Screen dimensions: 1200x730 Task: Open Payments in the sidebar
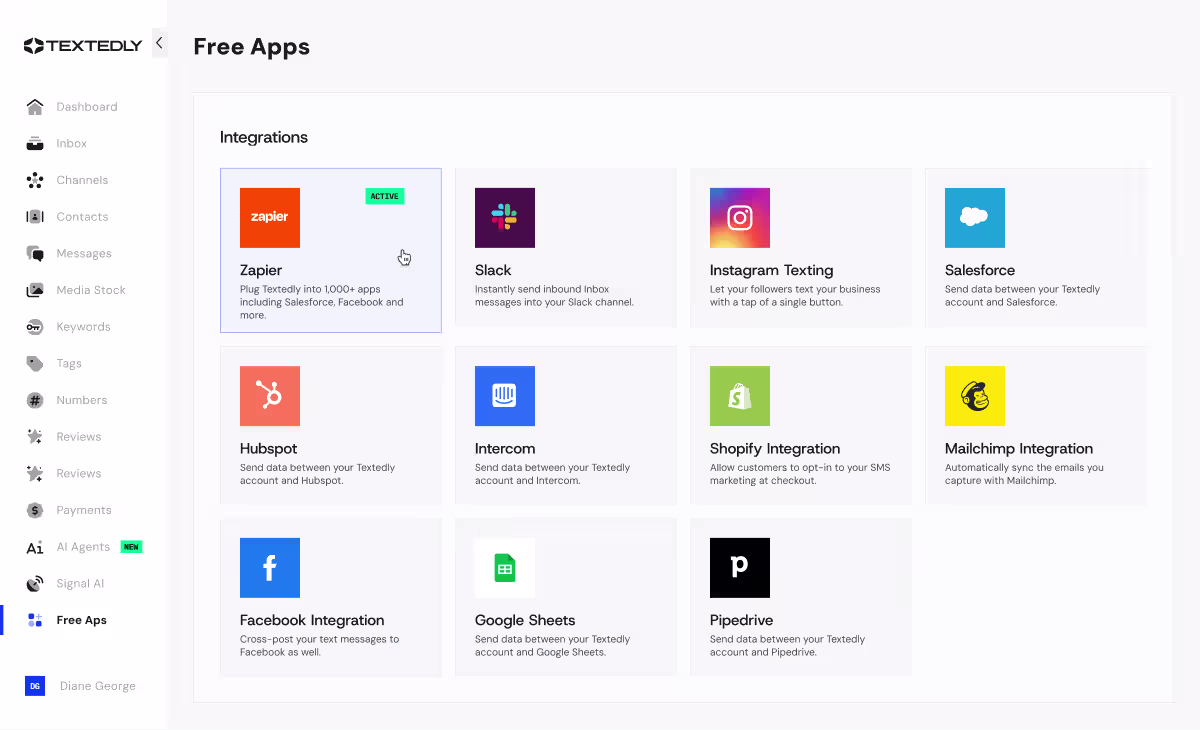84,510
